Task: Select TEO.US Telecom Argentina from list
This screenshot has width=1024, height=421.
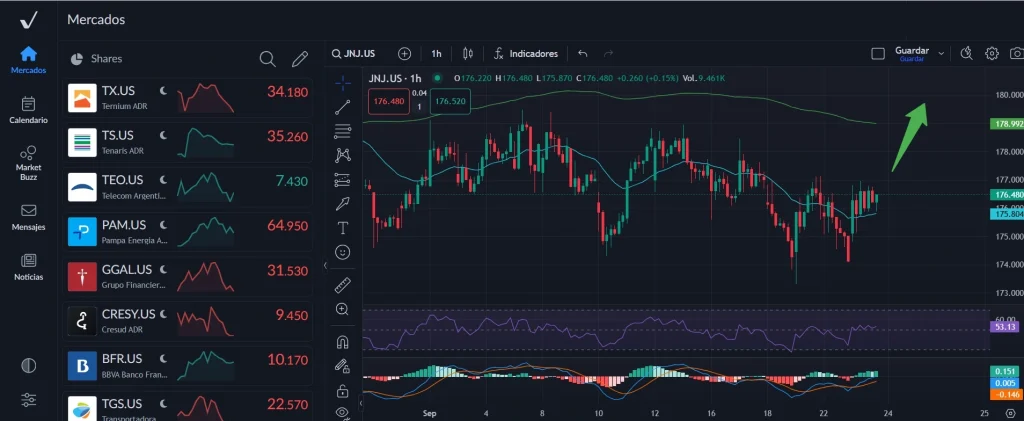Action: coord(190,187)
